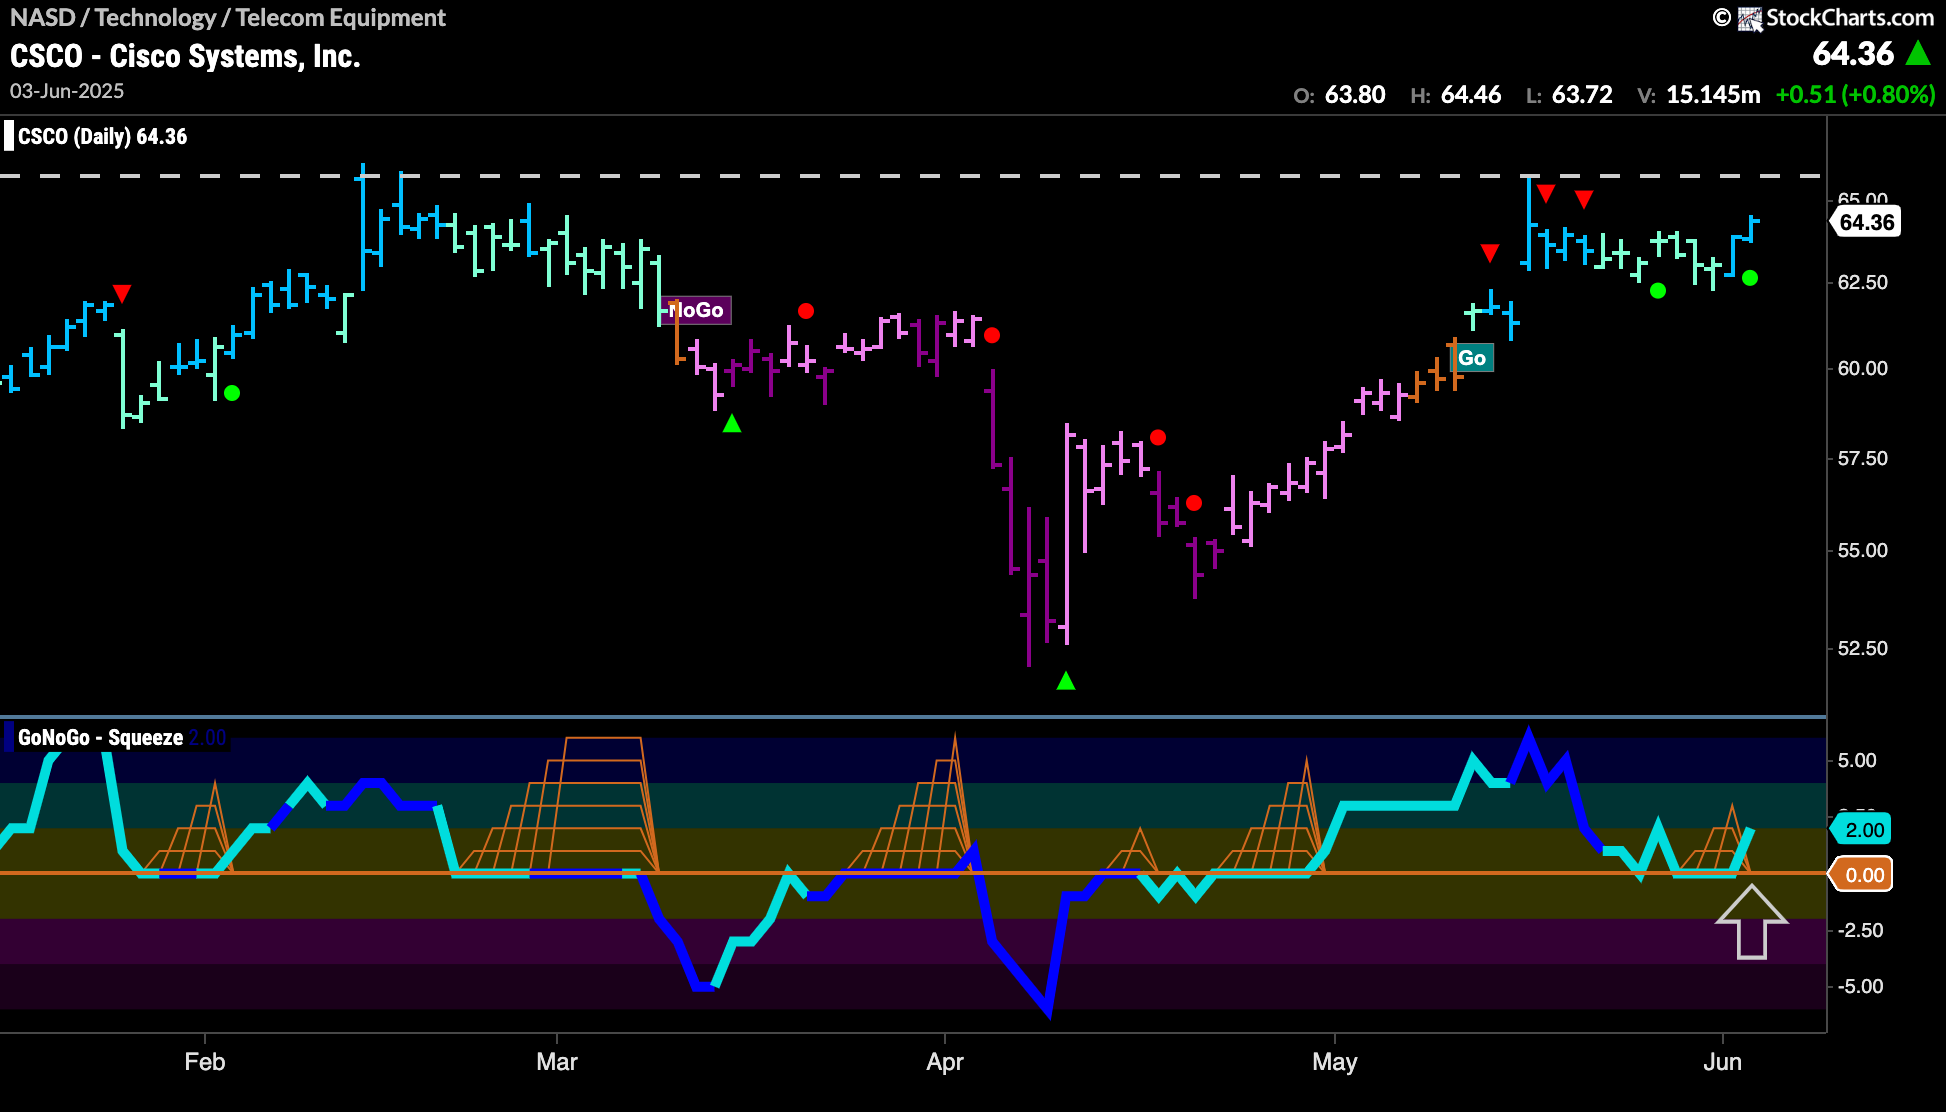
Task: Click the 62.50 price axis tick
Action: point(1863,283)
